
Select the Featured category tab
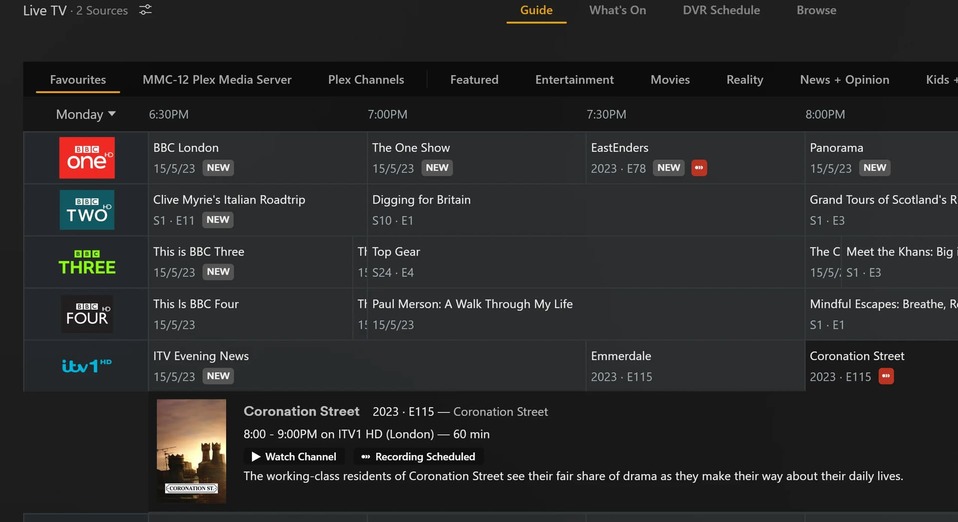[x=474, y=79]
